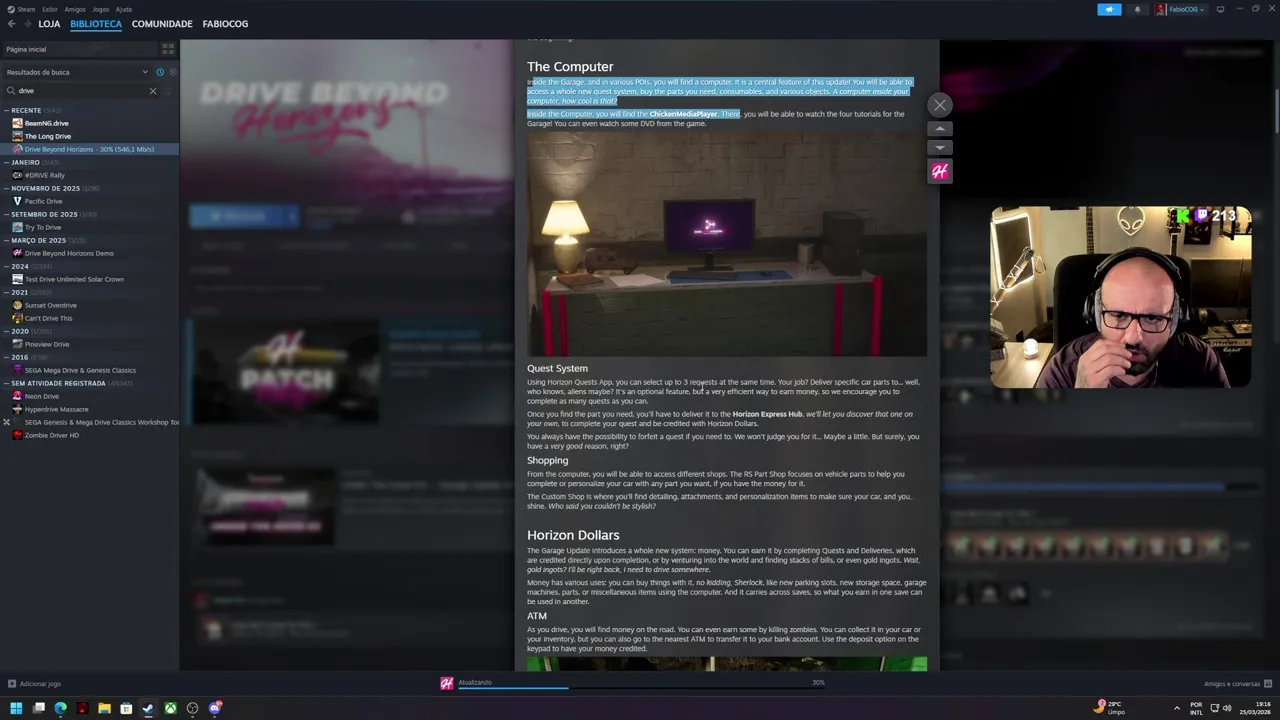Open Steam from the Windows taskbar
Viewport: 1280px width, 720px height.
point(148,708)
